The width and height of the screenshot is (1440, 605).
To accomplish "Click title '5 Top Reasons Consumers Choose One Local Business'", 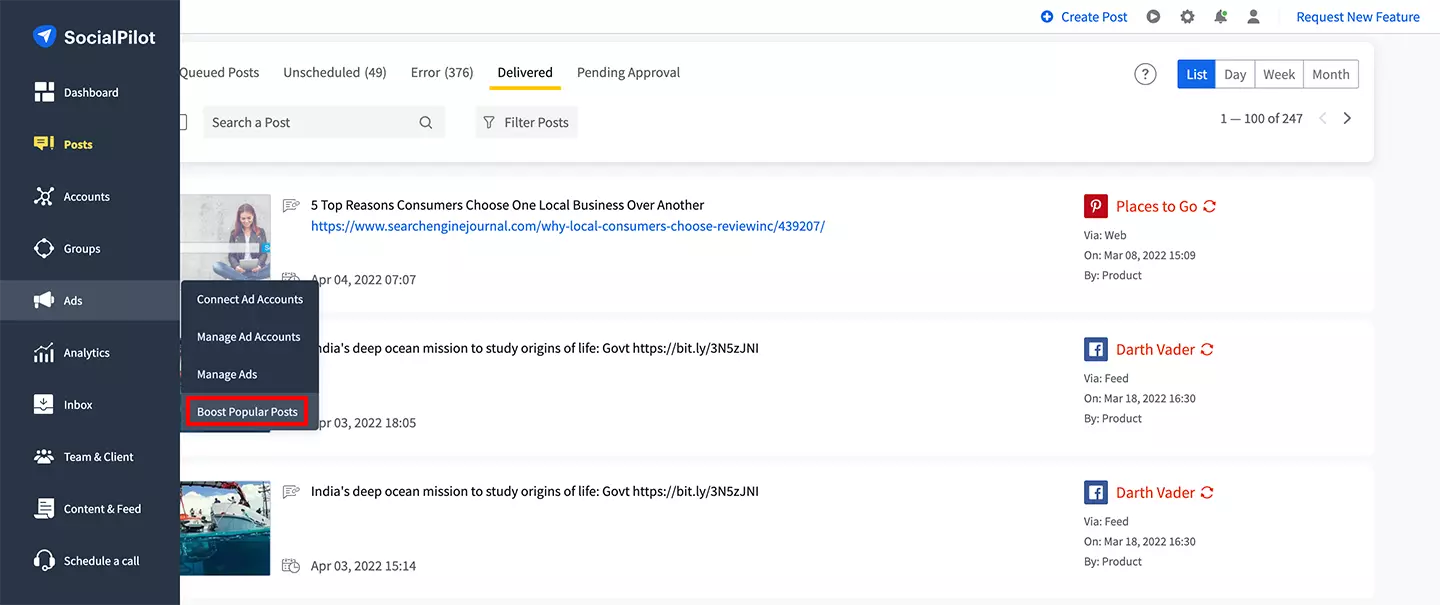I will coord(507,205).
